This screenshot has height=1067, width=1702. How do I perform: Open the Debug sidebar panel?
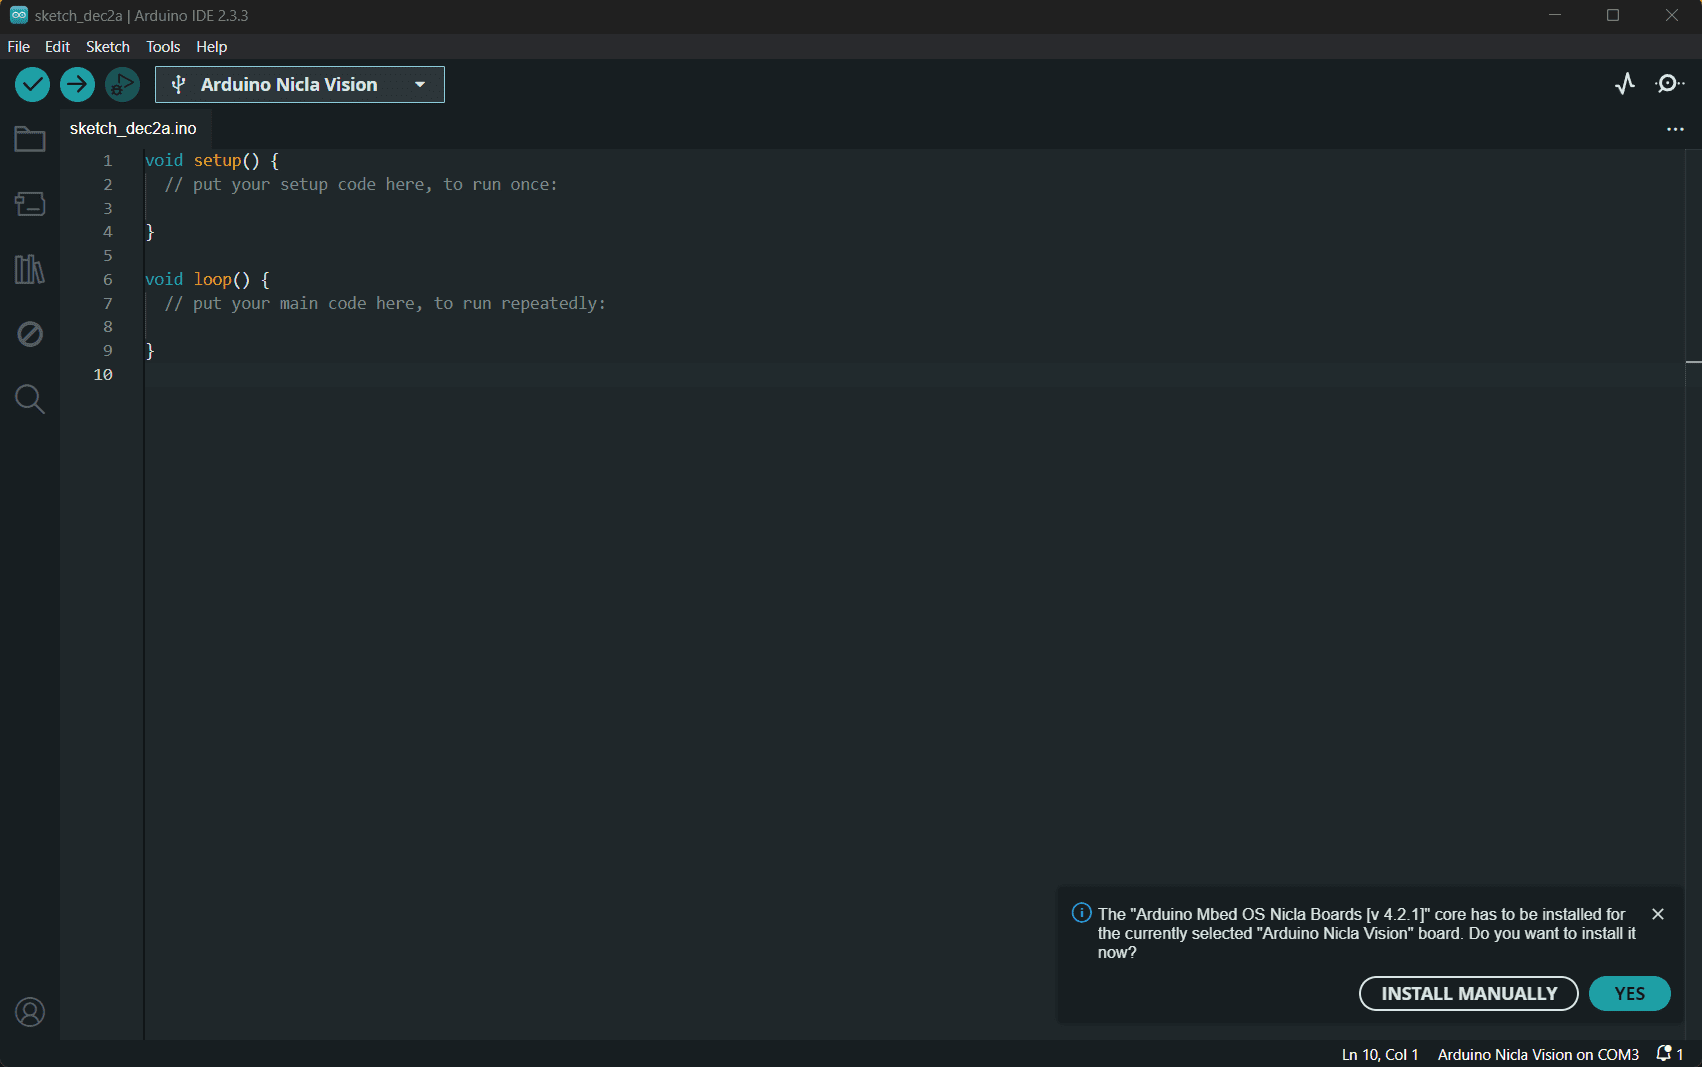[30, 334]
